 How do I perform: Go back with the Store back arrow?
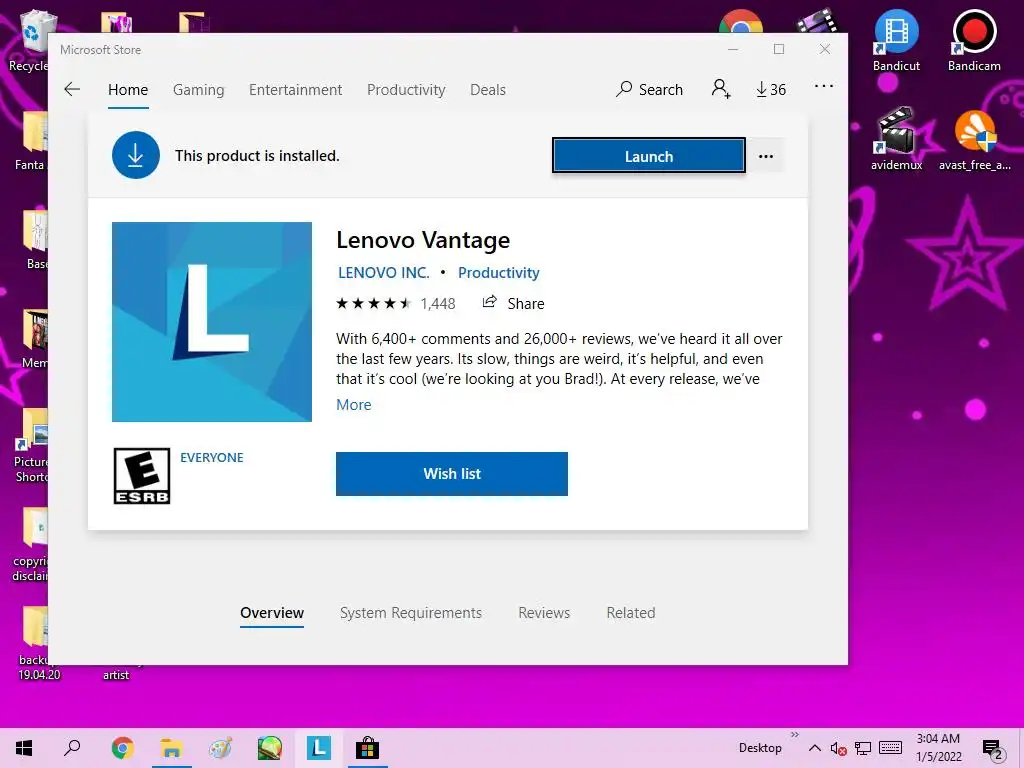pyautogui.click(x=72, y=89)
